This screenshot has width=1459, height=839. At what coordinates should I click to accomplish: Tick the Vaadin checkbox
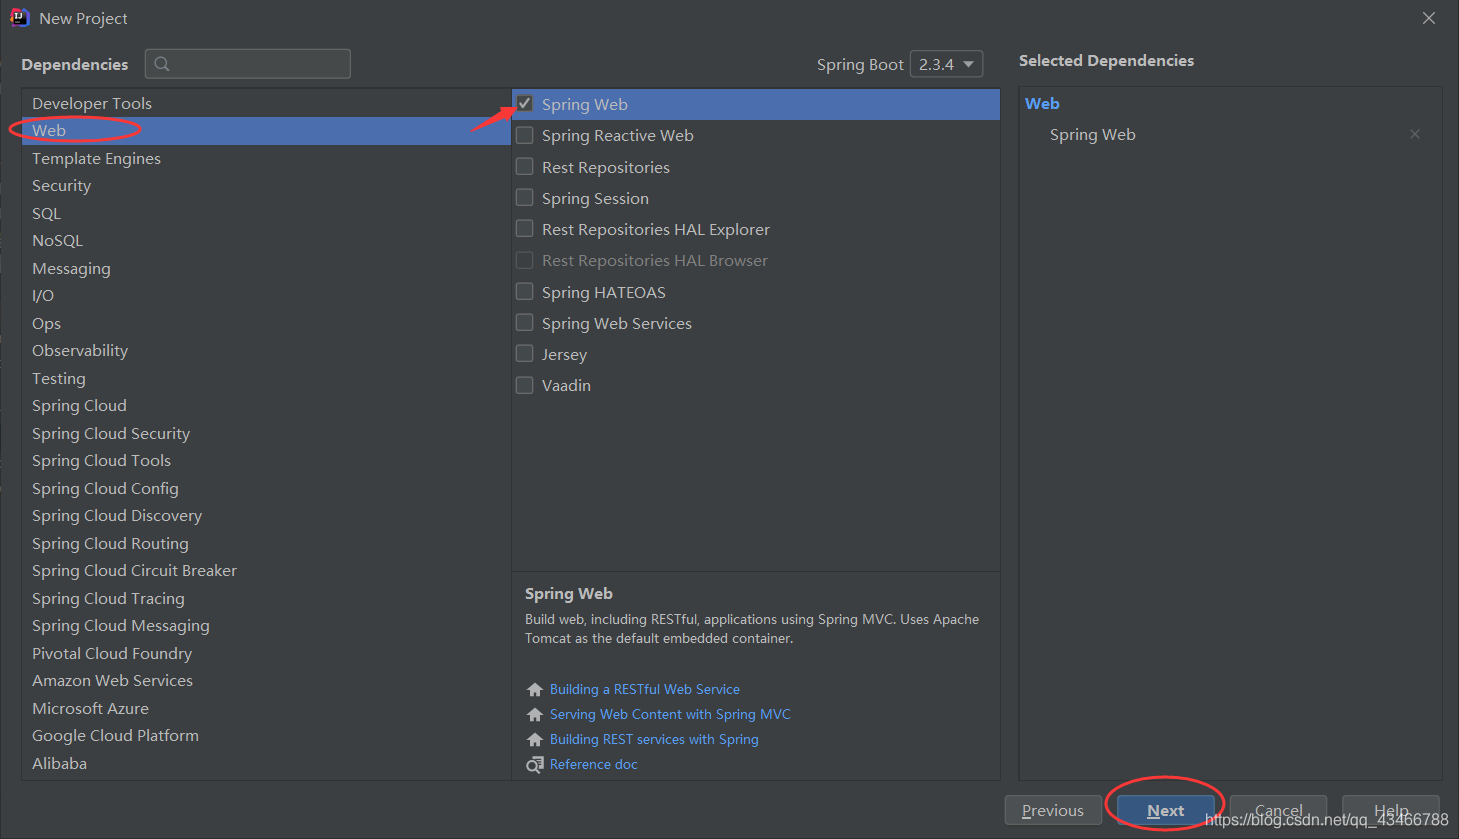point(524,385)
